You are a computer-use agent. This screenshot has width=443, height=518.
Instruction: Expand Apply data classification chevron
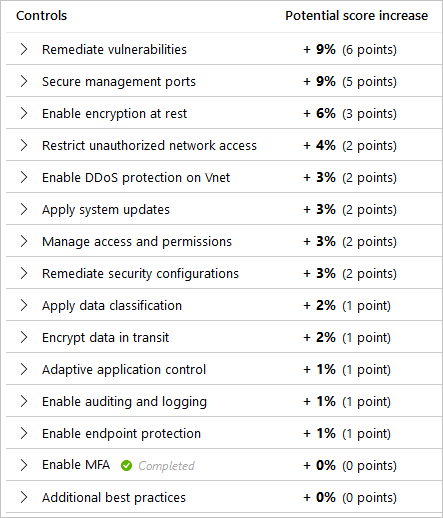[24, 305]
